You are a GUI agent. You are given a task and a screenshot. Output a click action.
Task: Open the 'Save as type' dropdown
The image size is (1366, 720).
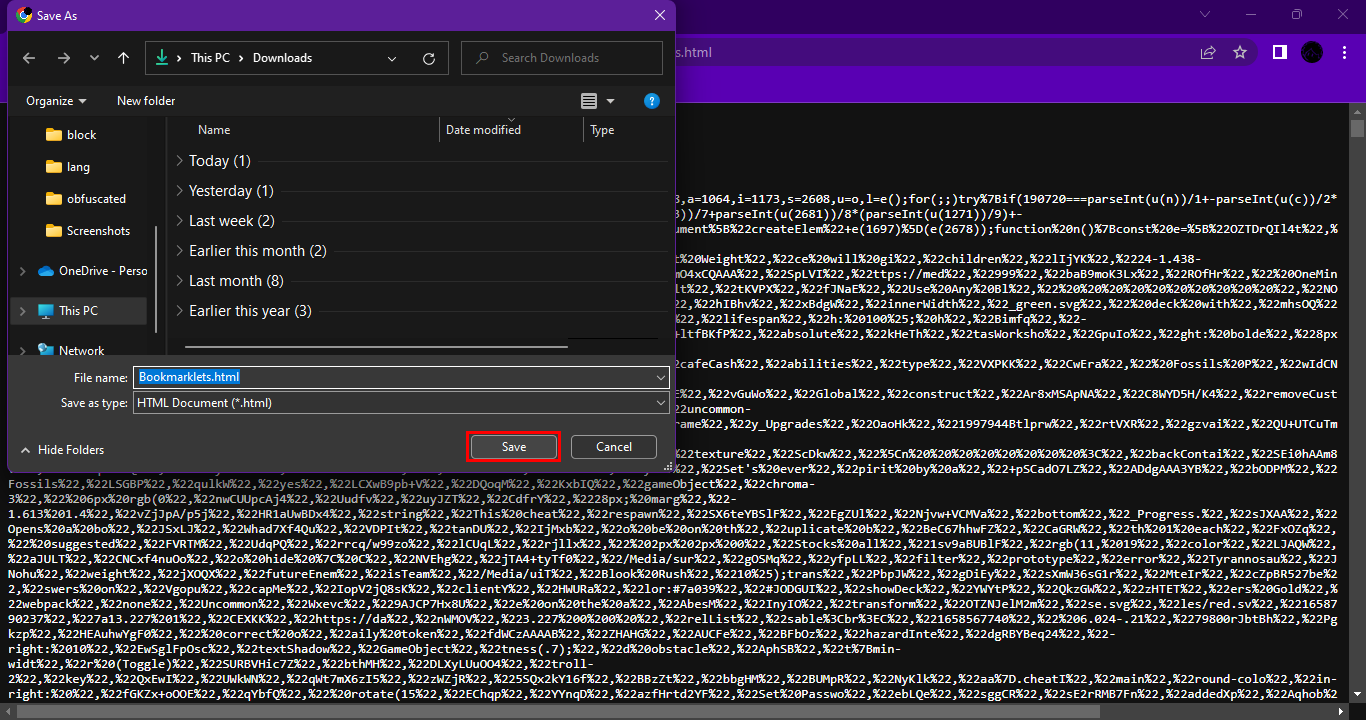(402, 403)
